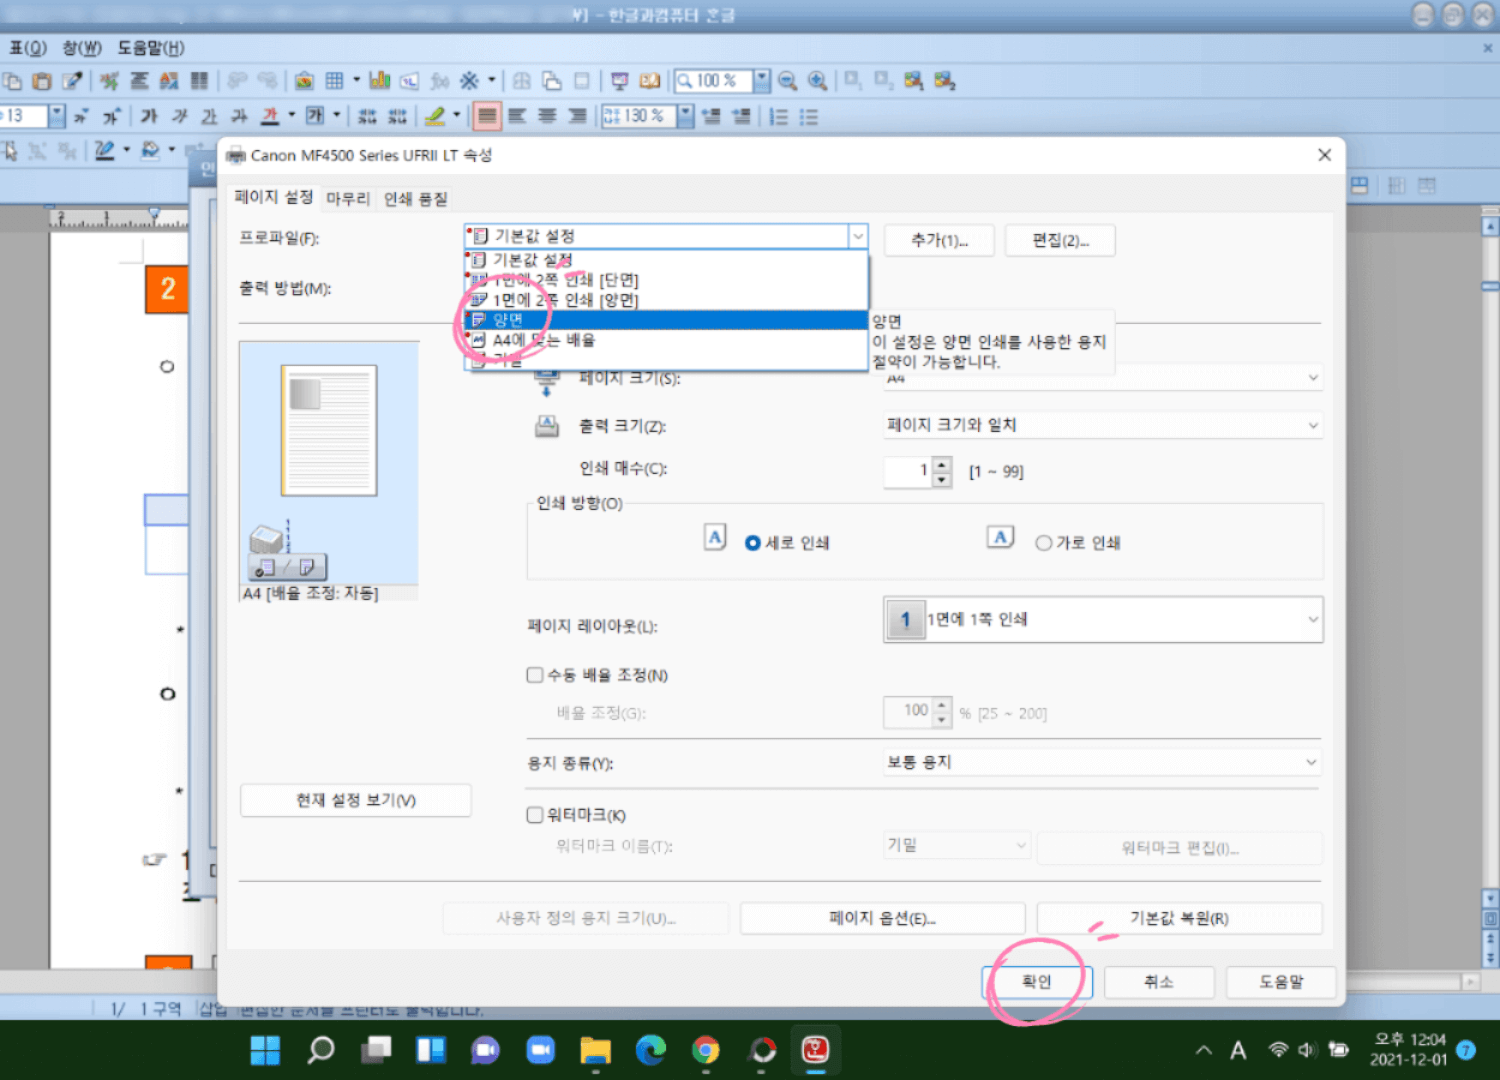
Task: Click 현재 설정 보기(V) button
Action: [x=356, y=800]
